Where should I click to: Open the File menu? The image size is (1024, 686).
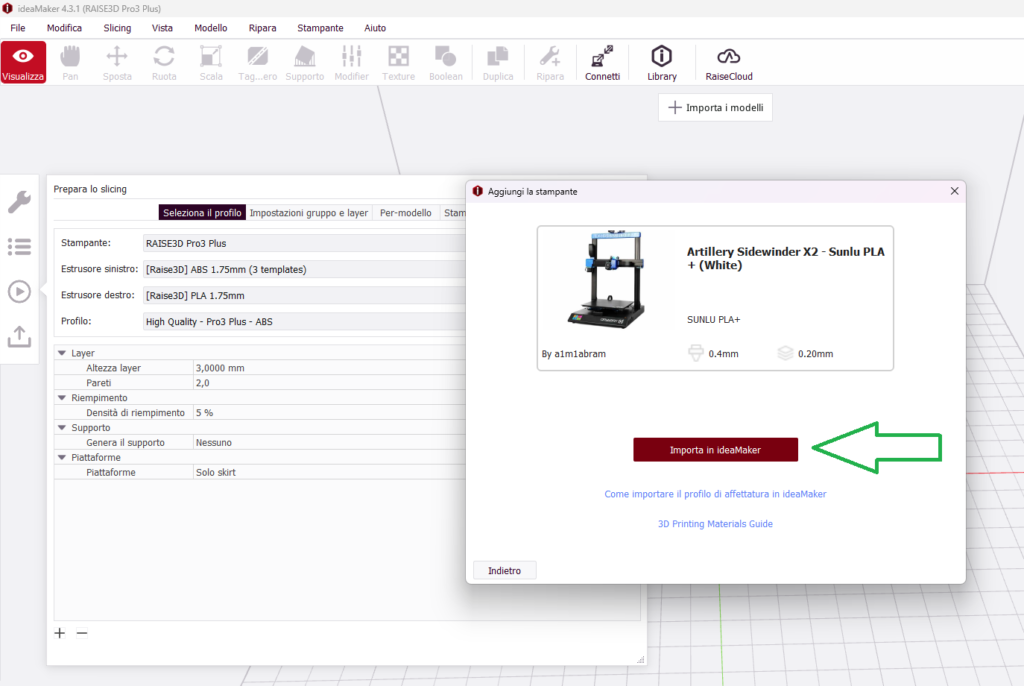click(18, 28)
